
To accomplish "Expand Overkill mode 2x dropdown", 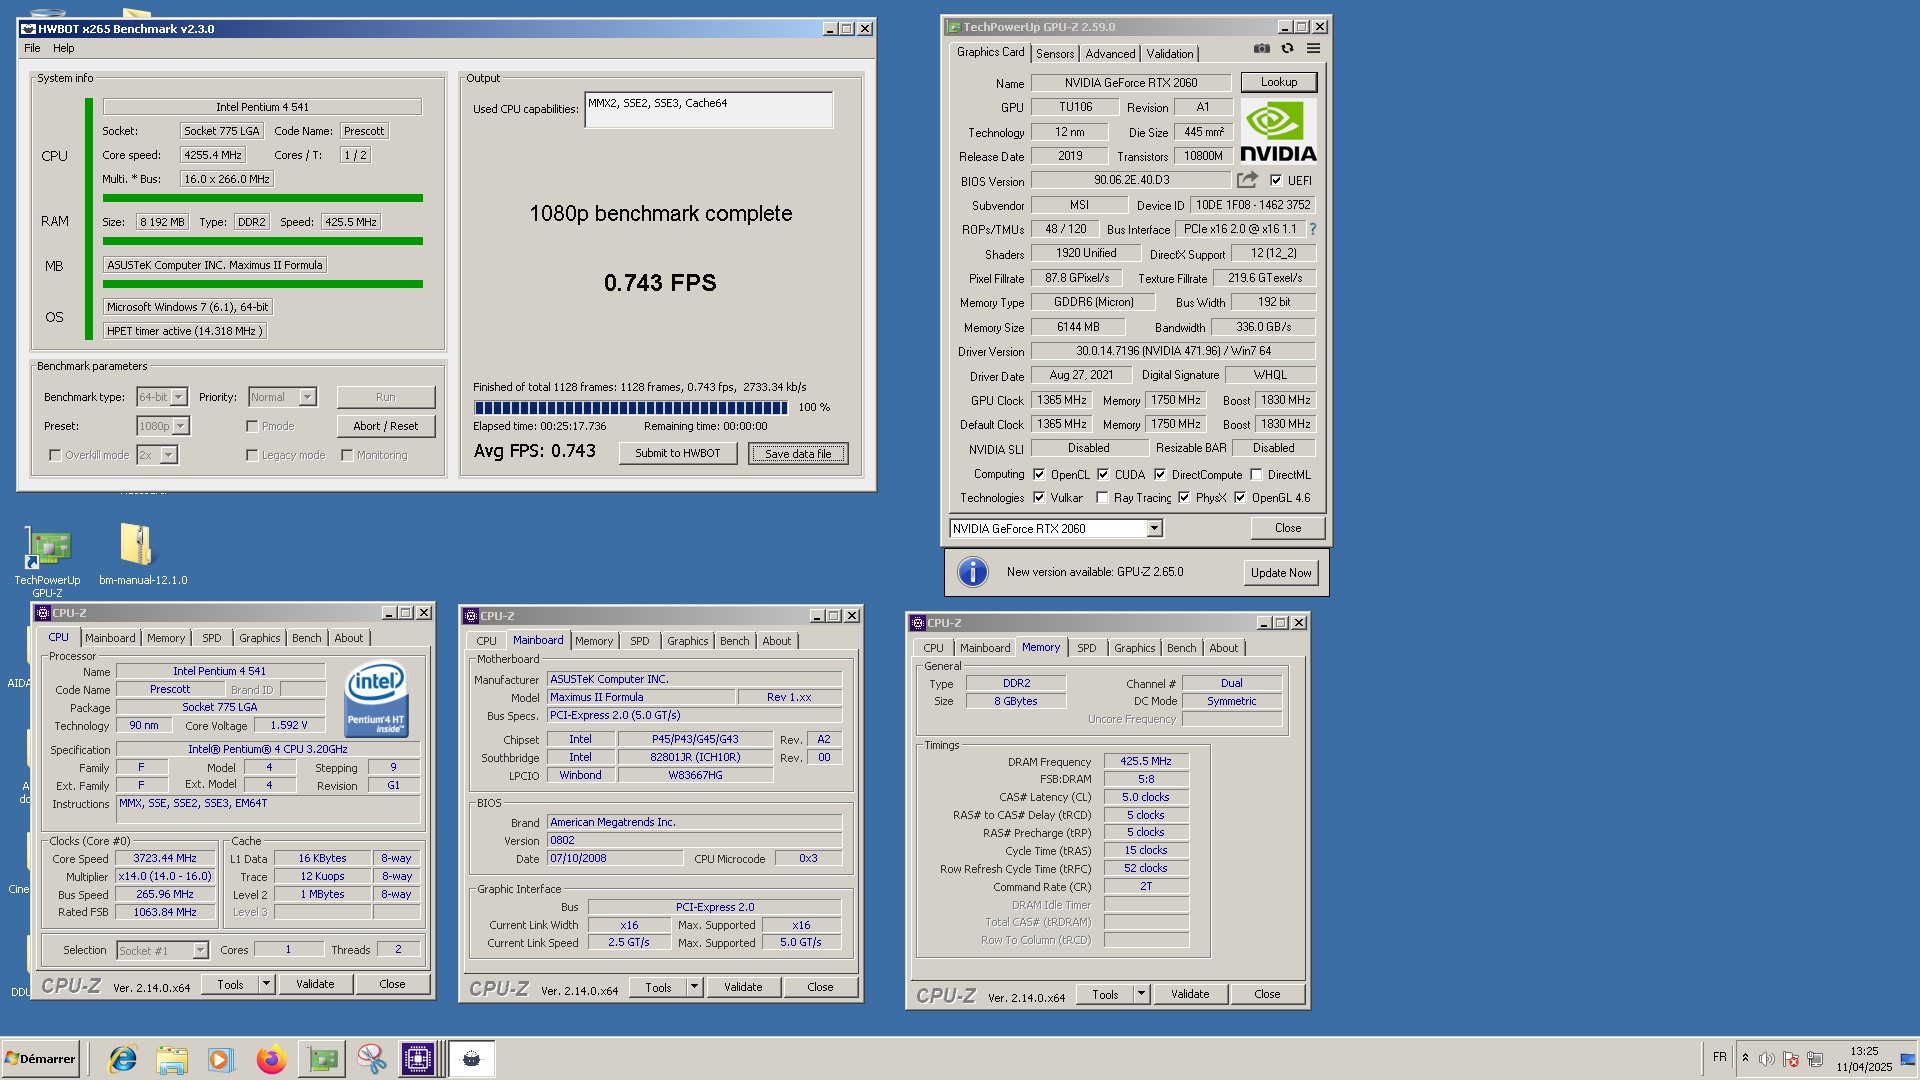I will [x=168, y=455].
